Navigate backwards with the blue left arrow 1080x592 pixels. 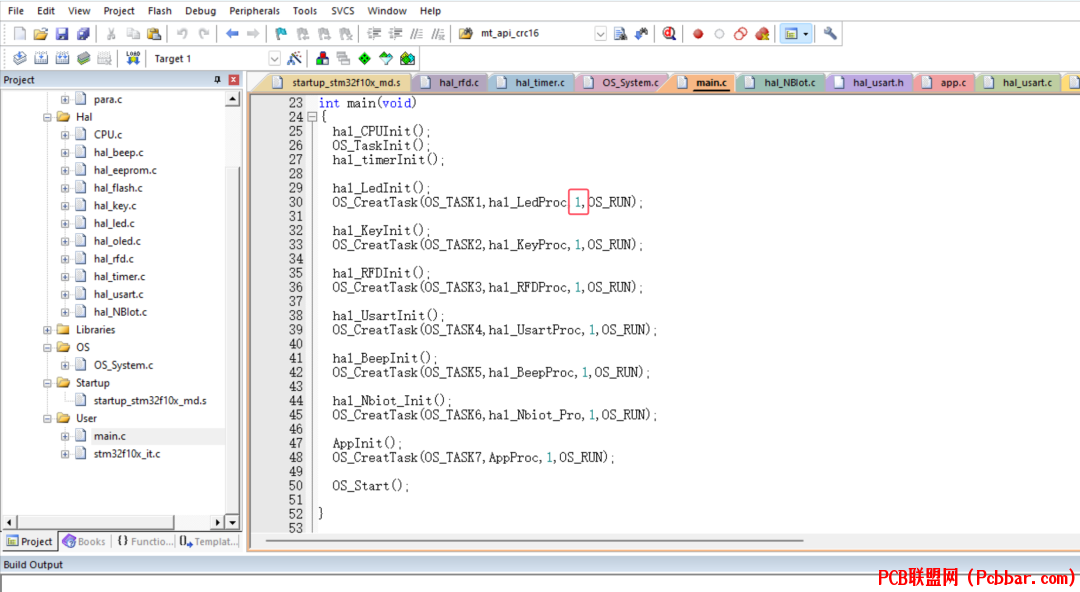[232, 34]
